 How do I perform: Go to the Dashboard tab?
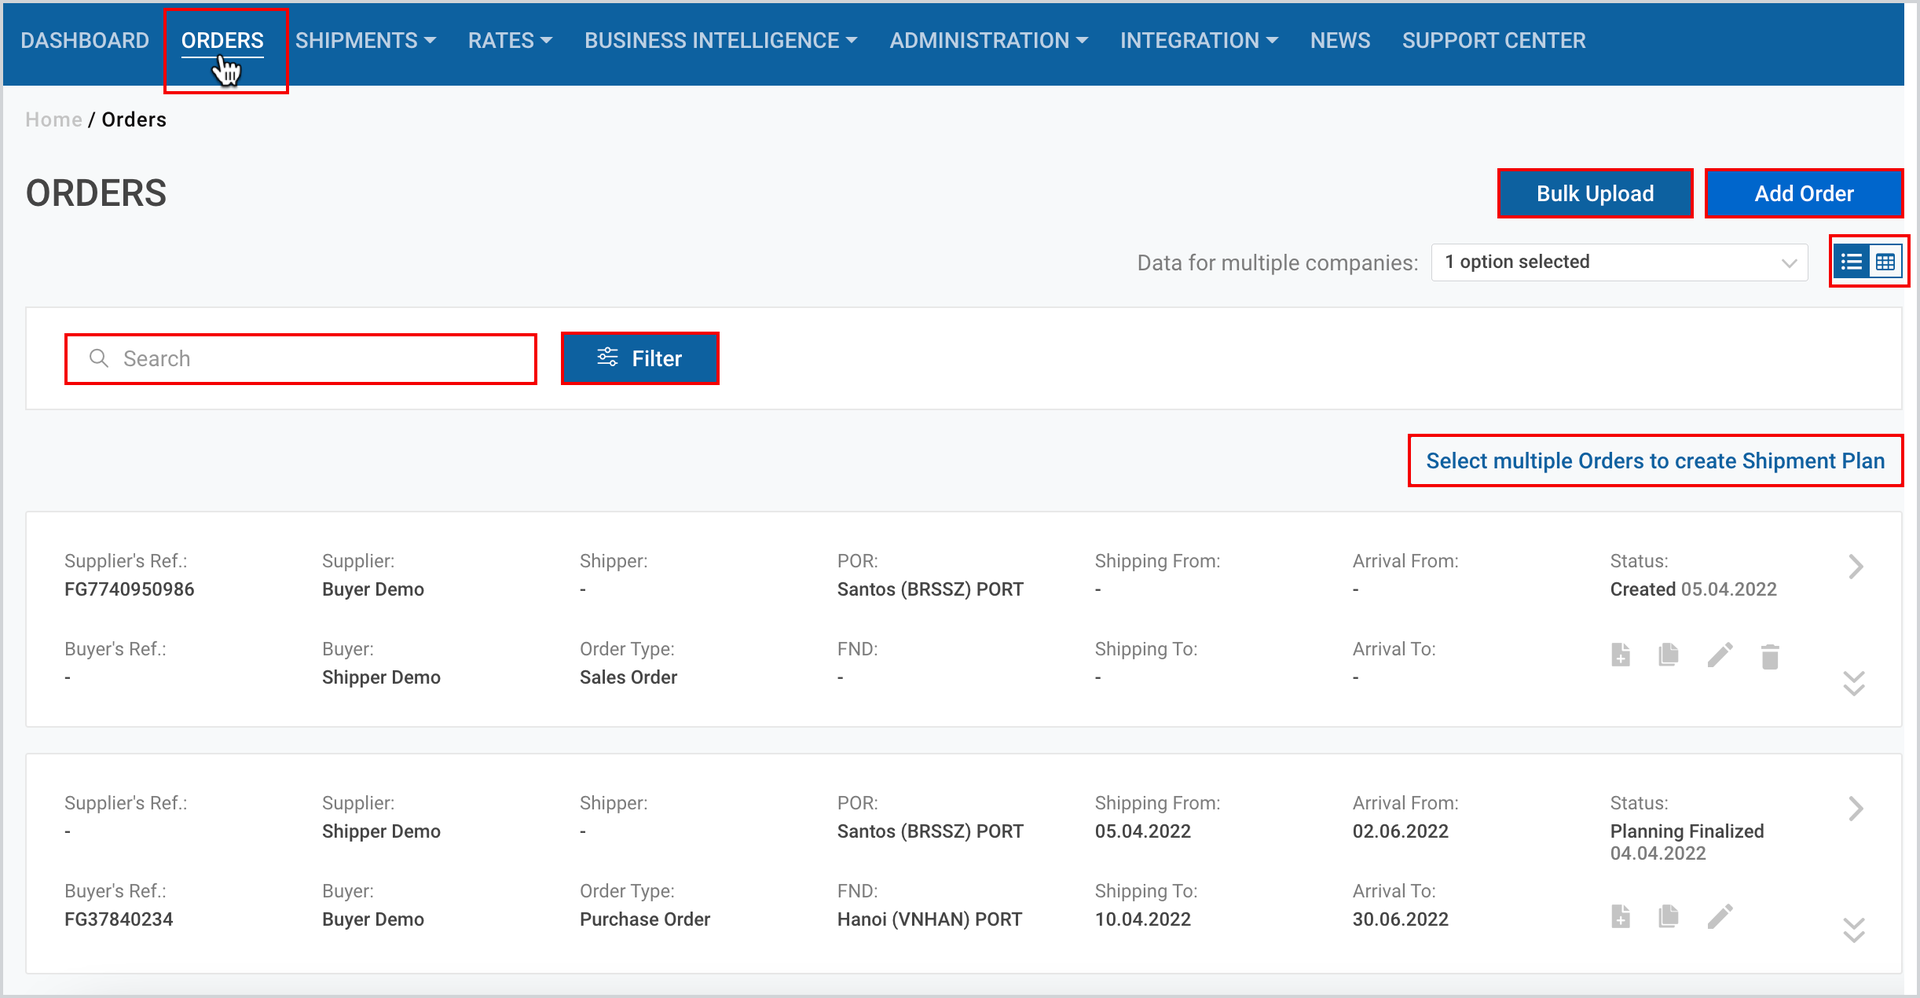click(x=85, y=41)
